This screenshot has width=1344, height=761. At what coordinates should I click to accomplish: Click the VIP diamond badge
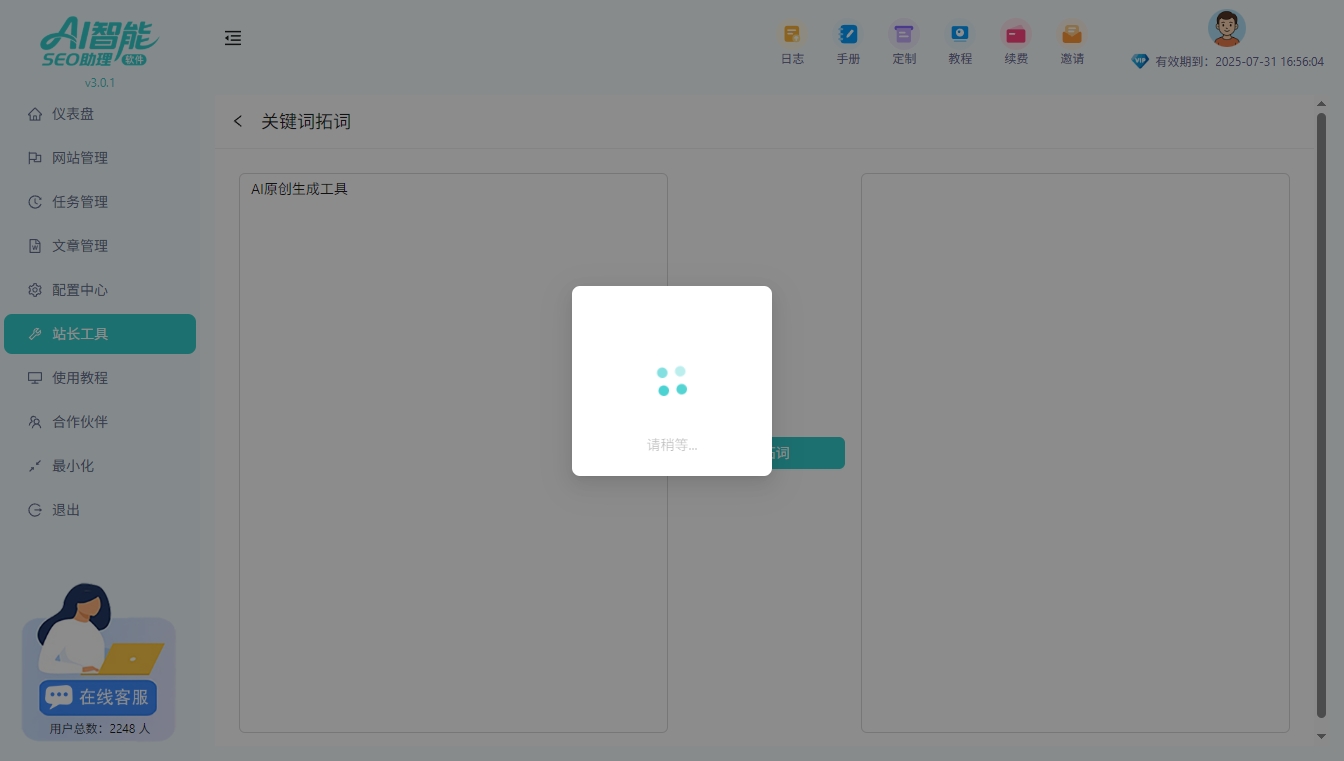tap(1140, 61)
